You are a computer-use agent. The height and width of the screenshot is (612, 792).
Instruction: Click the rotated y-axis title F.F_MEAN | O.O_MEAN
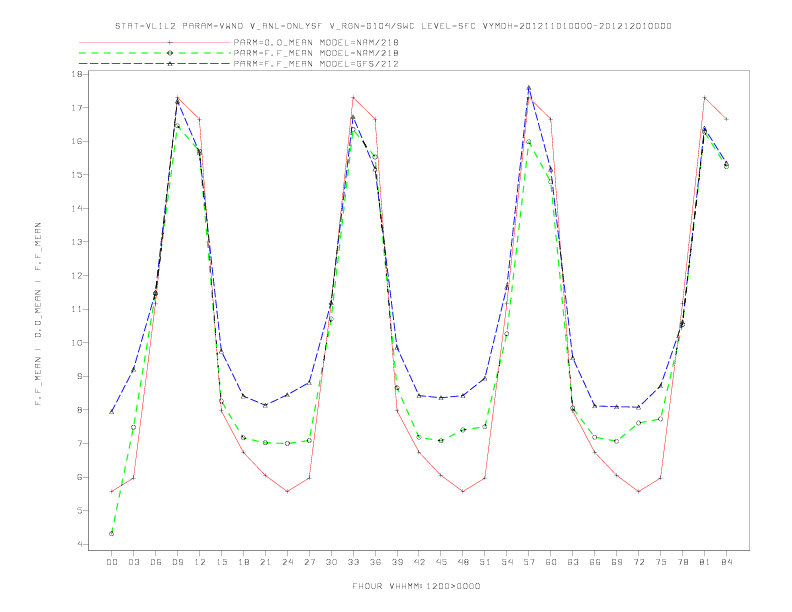(38, 314)
